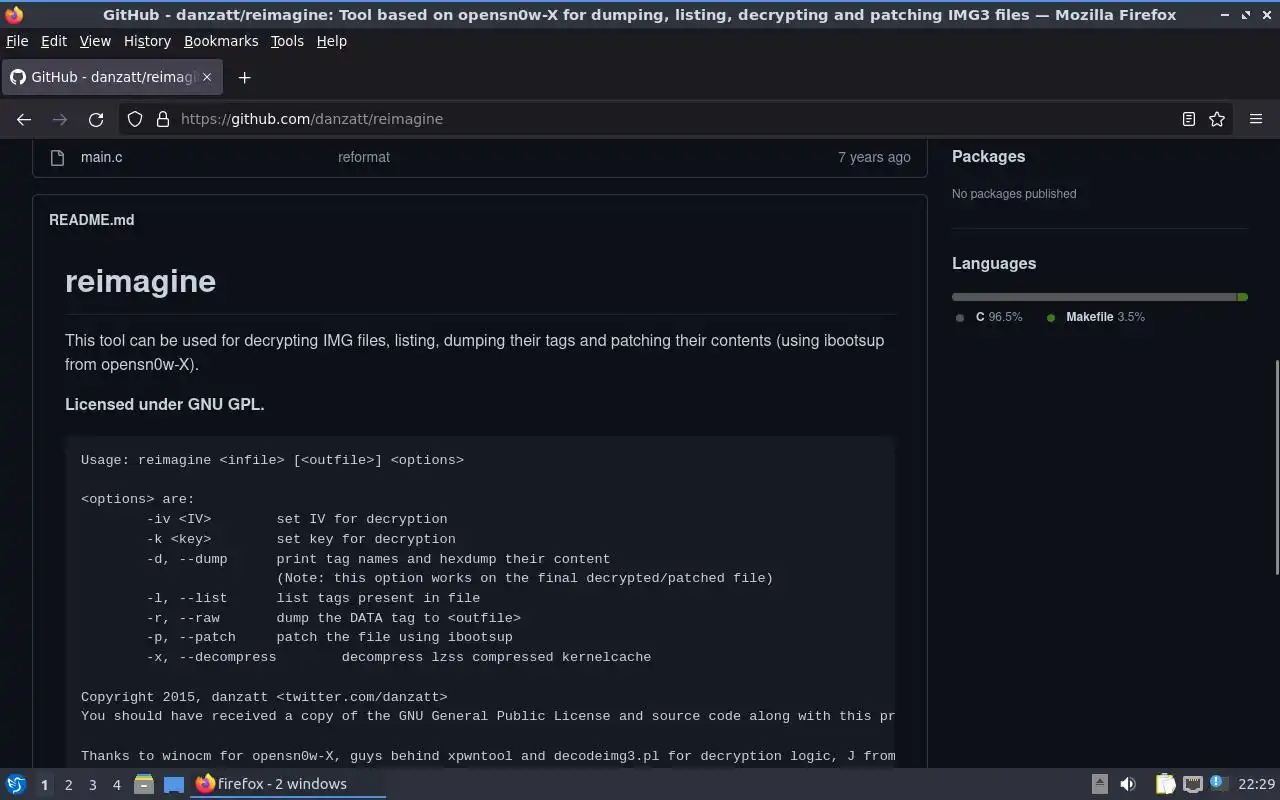Open the History menu
This screenshot has width=1280, height=800.
pos(147,41)
